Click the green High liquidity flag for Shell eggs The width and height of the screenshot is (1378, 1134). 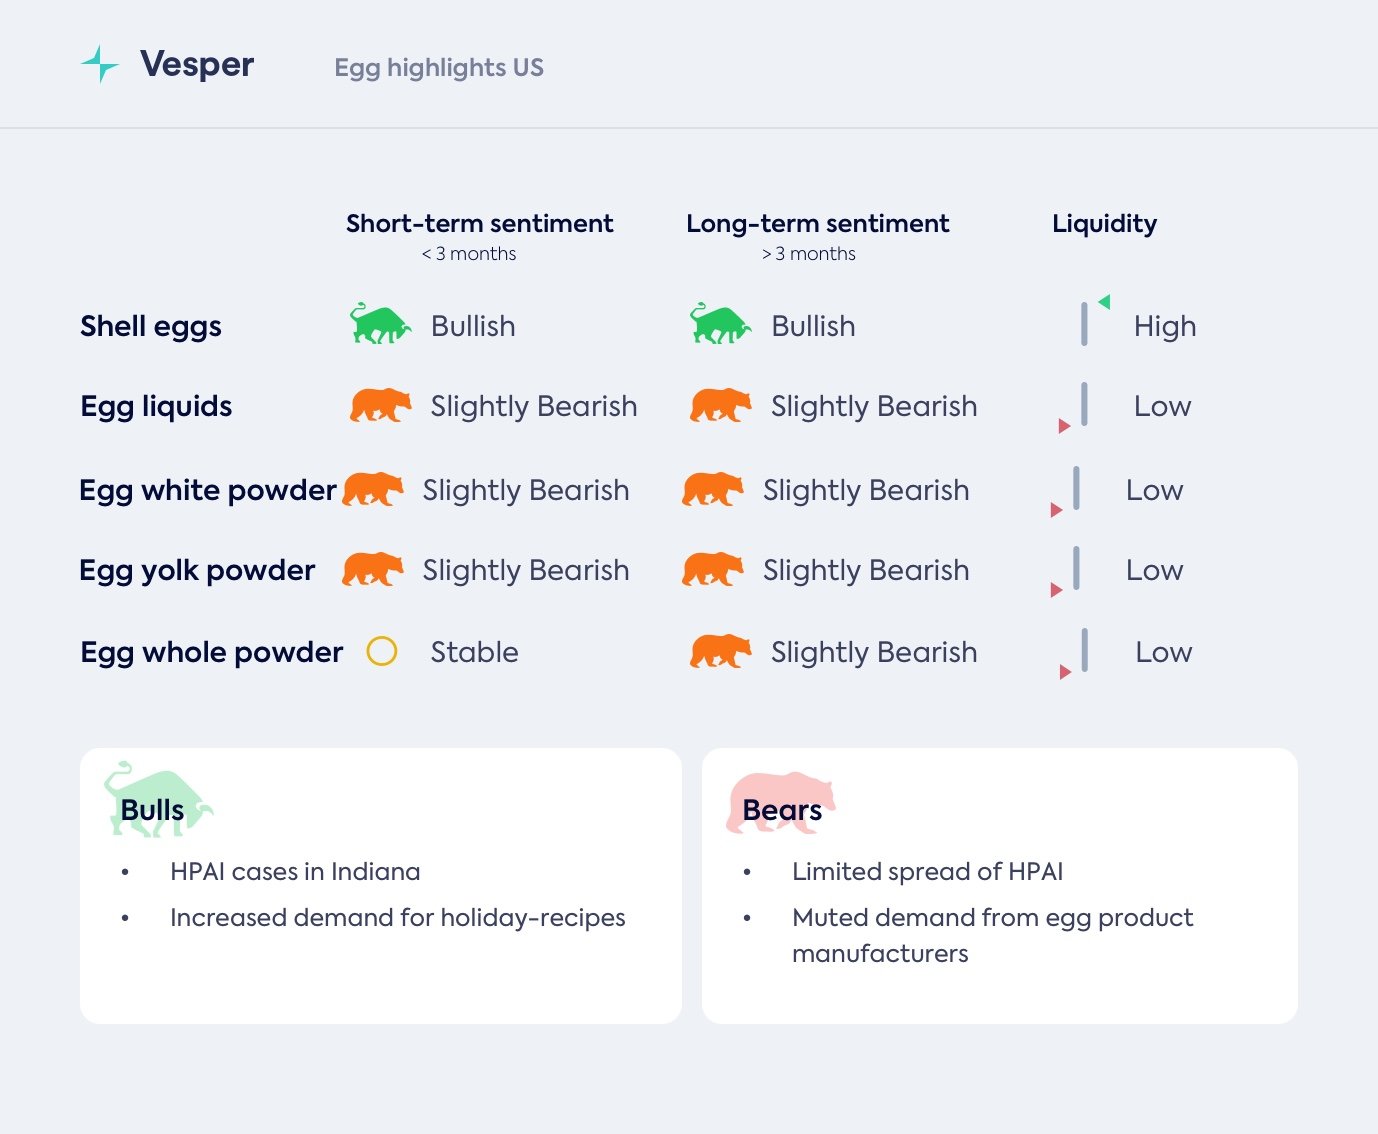(1104, 302)
